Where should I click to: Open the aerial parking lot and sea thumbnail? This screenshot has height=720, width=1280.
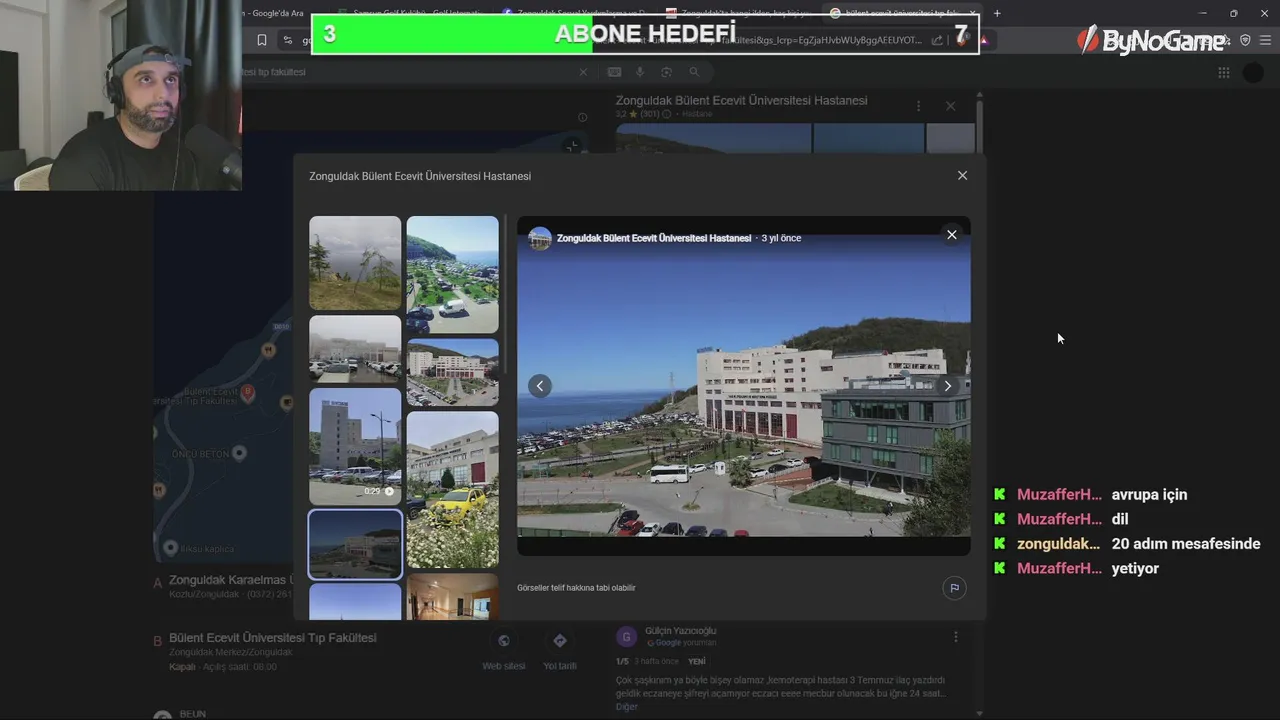pyautogui.click(x=452, y=274)
